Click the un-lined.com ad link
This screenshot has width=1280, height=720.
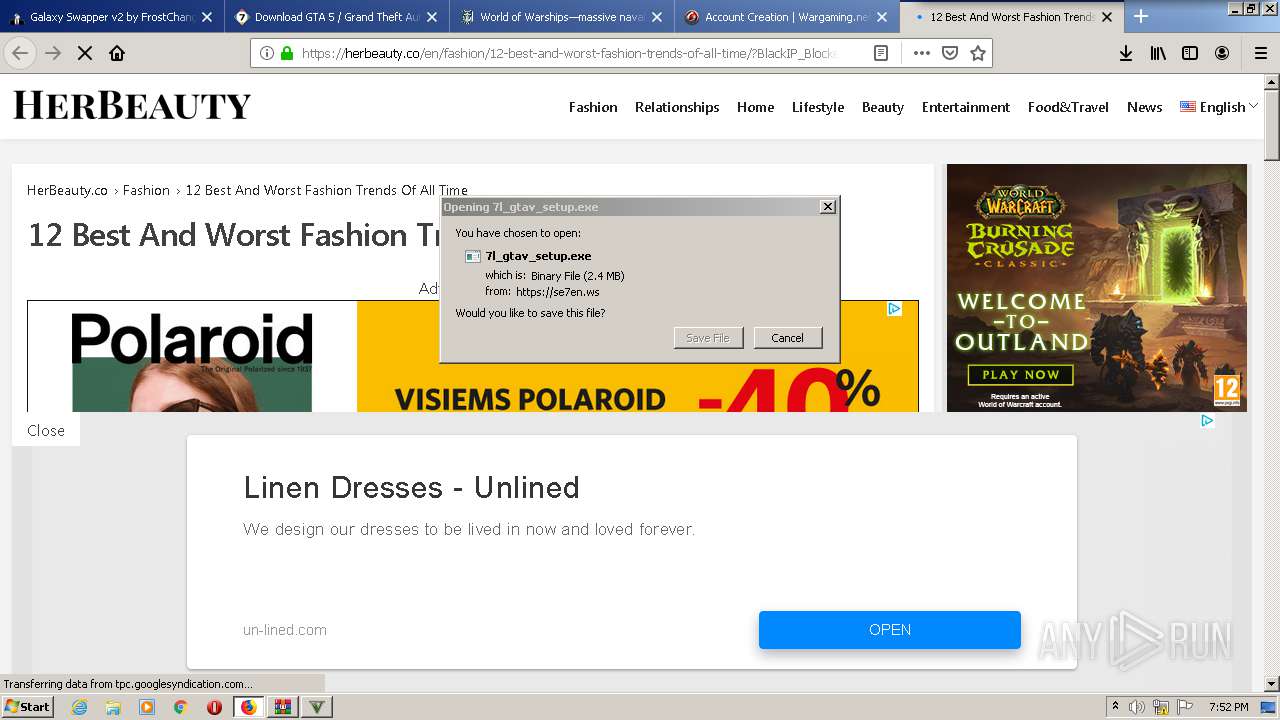point(285,630)
